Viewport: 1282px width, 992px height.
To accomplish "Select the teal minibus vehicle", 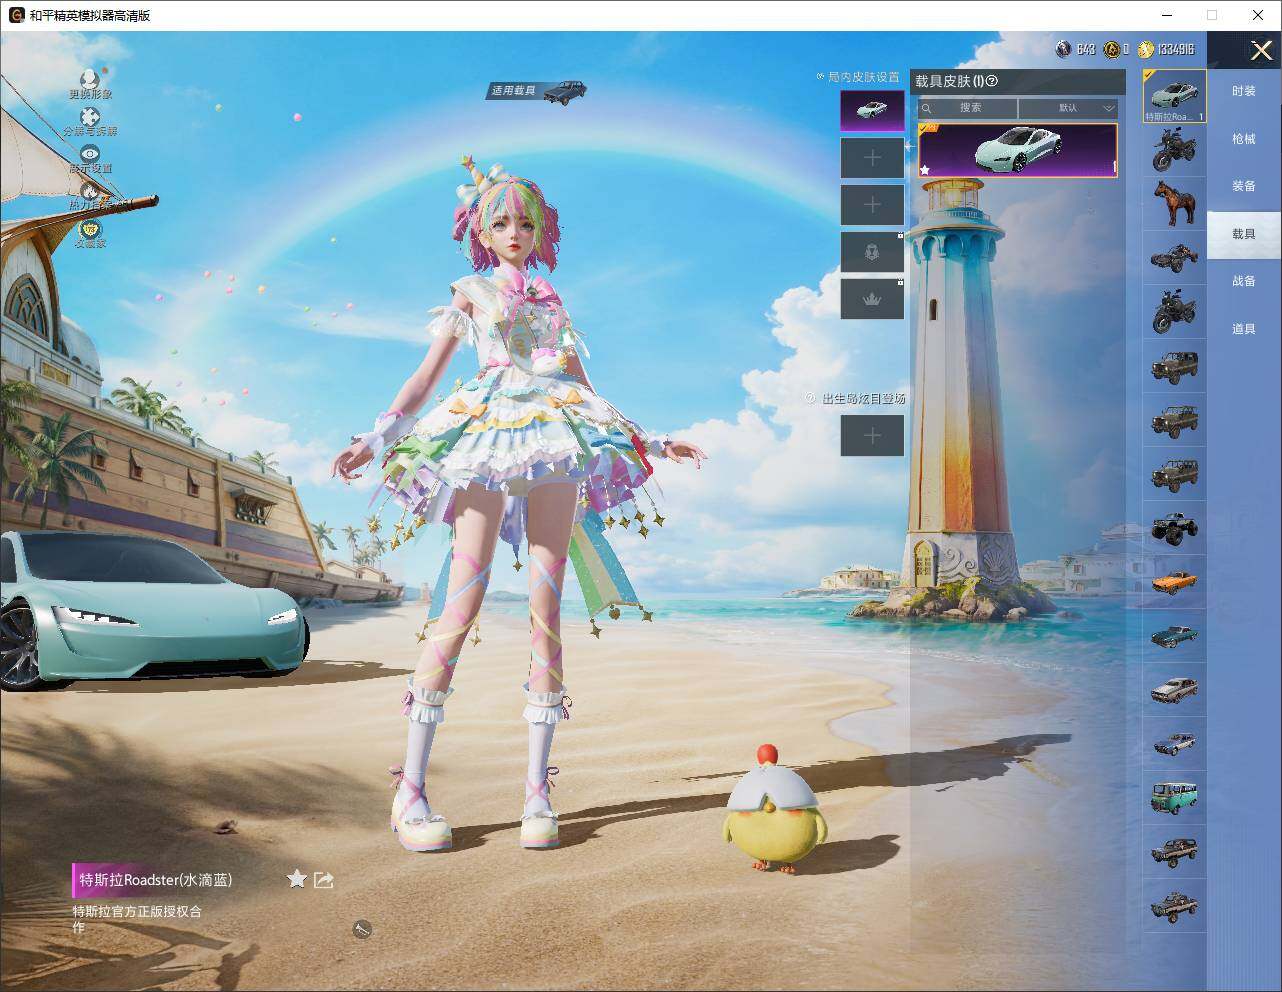I will pyautogui.click(x=1174, y=797).
